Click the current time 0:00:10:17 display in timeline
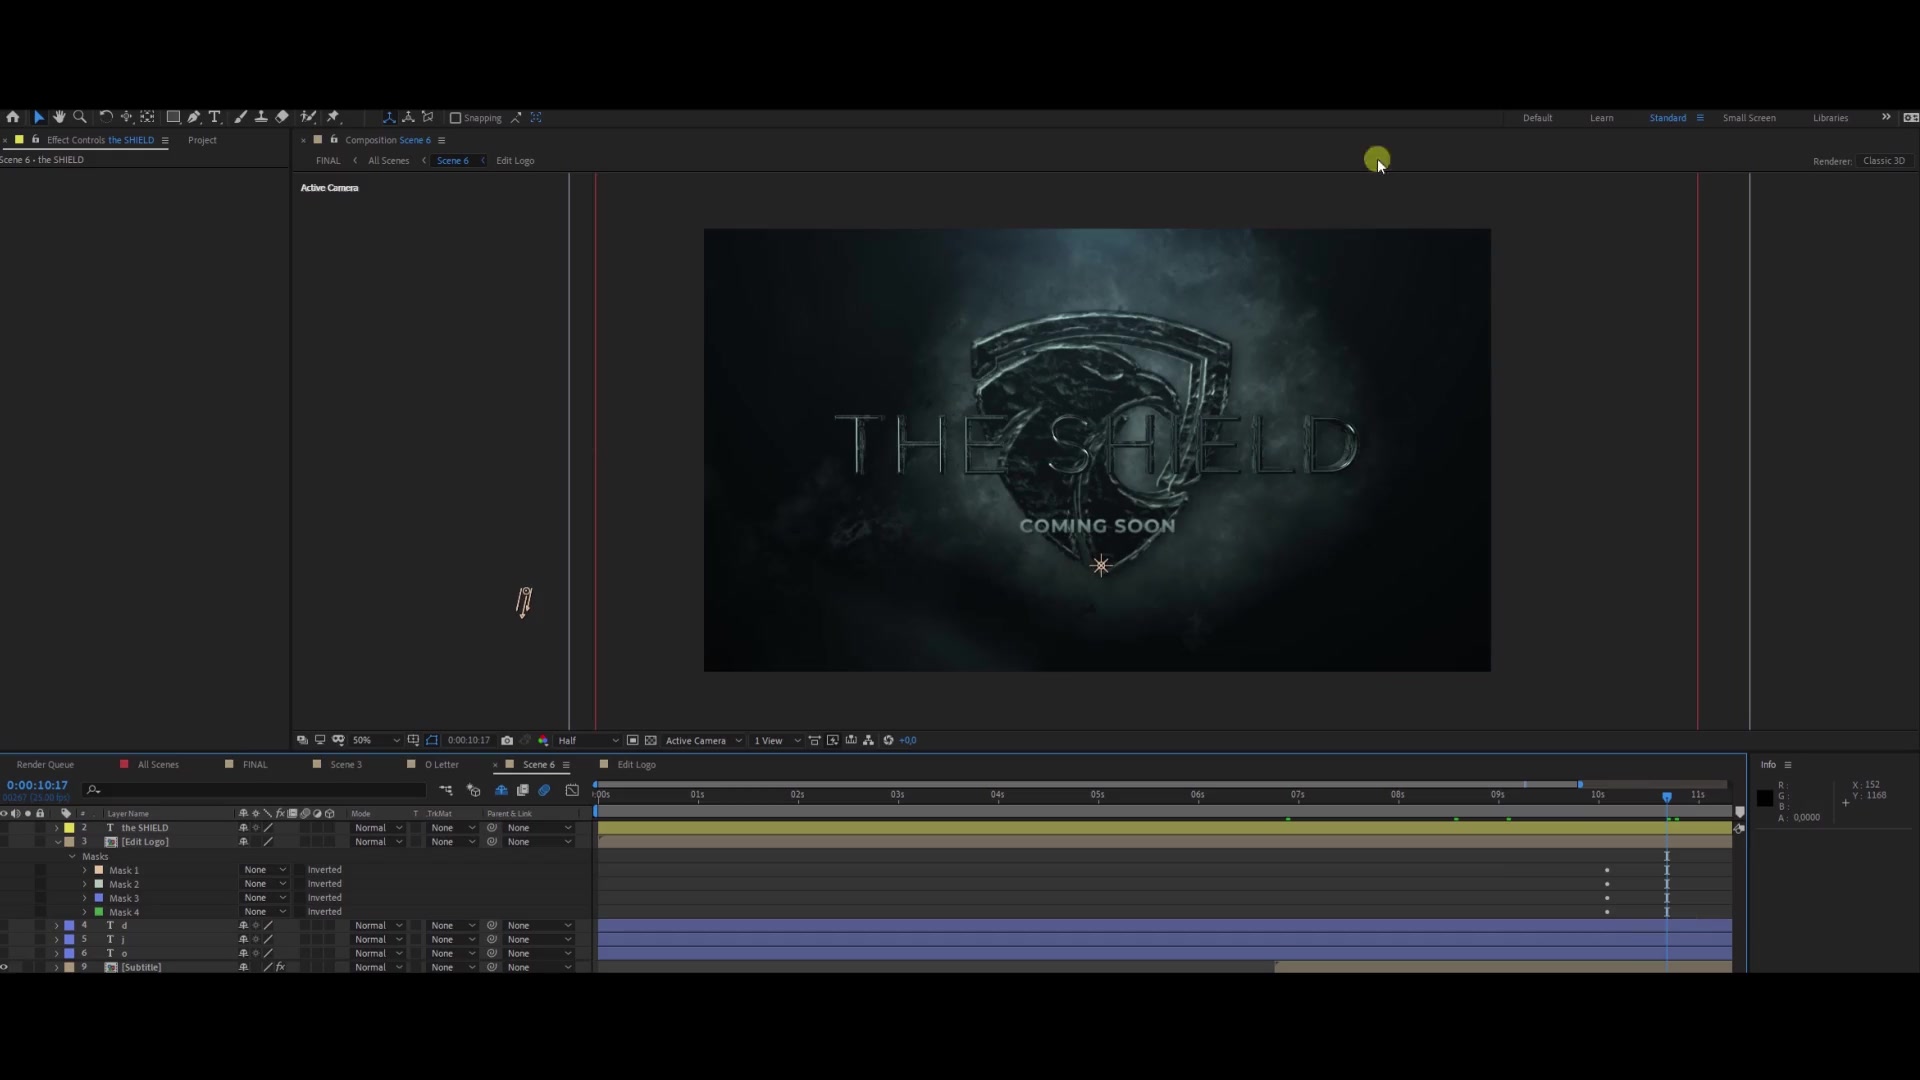This screenshot has height=1080, width=1920. tap(37, 786)
